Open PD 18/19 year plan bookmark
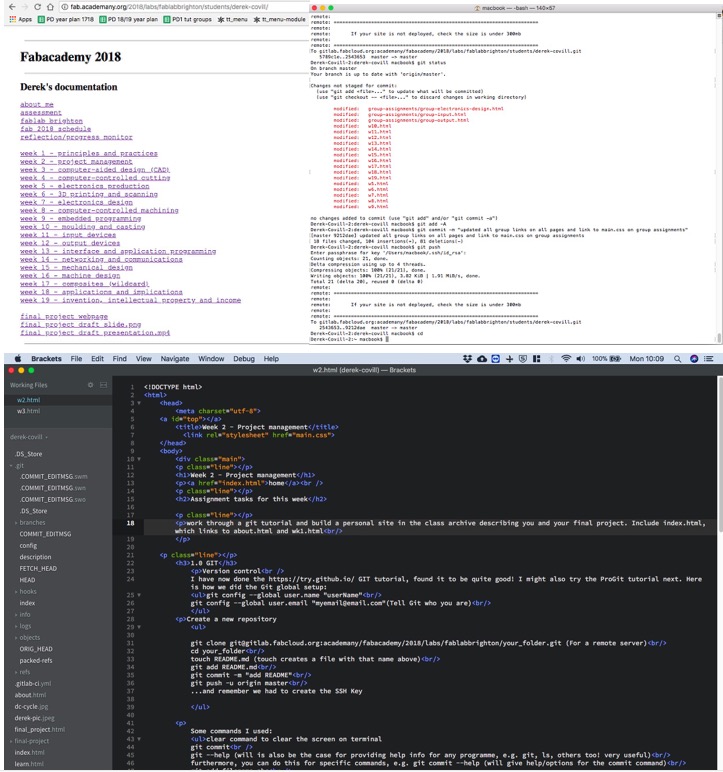Image resolution: width=723 pixels, height=772 pixels. point(129,19)
